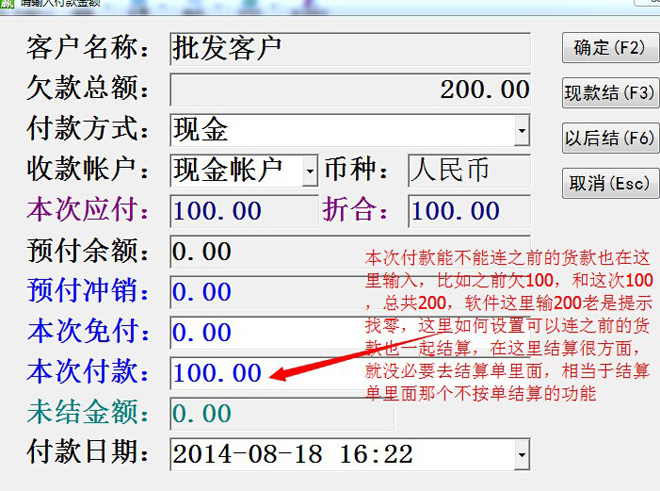Choose the 以后结(F6) button
This screenshot has width=660, height=491.
click(609, 138)
